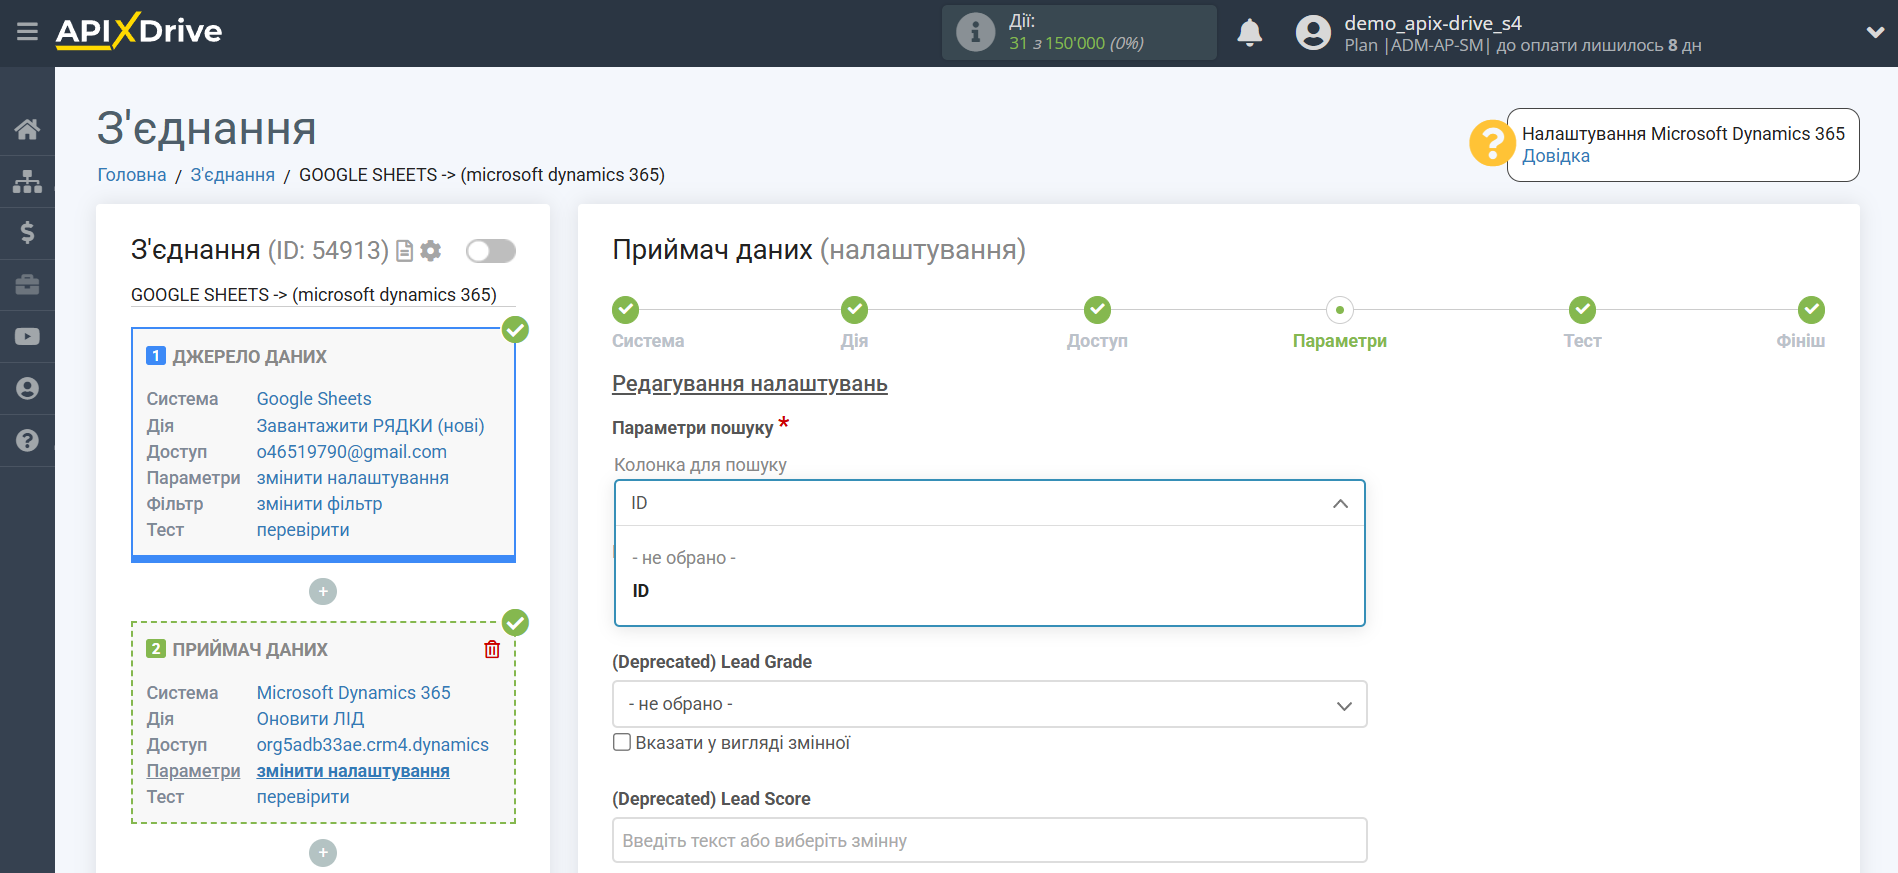Click the 'ДЖЕРЕЛО ДАНИХ' block title
The image size is (1898, 873).
click(250, 357)
